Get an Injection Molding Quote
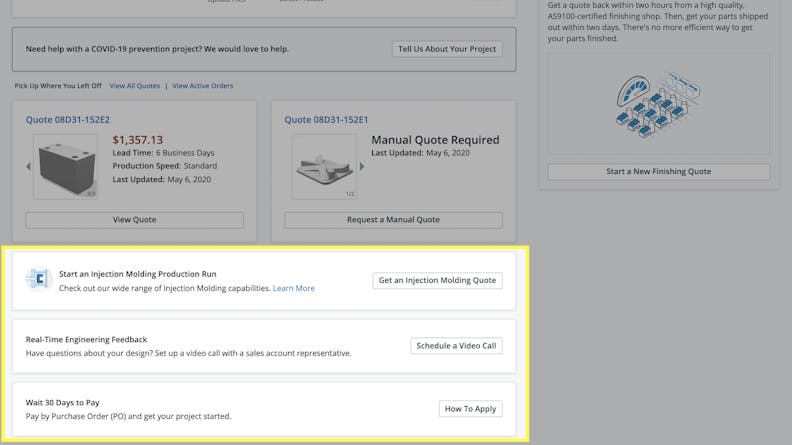Viewport: 792px width, 445px height. point(437,280)
